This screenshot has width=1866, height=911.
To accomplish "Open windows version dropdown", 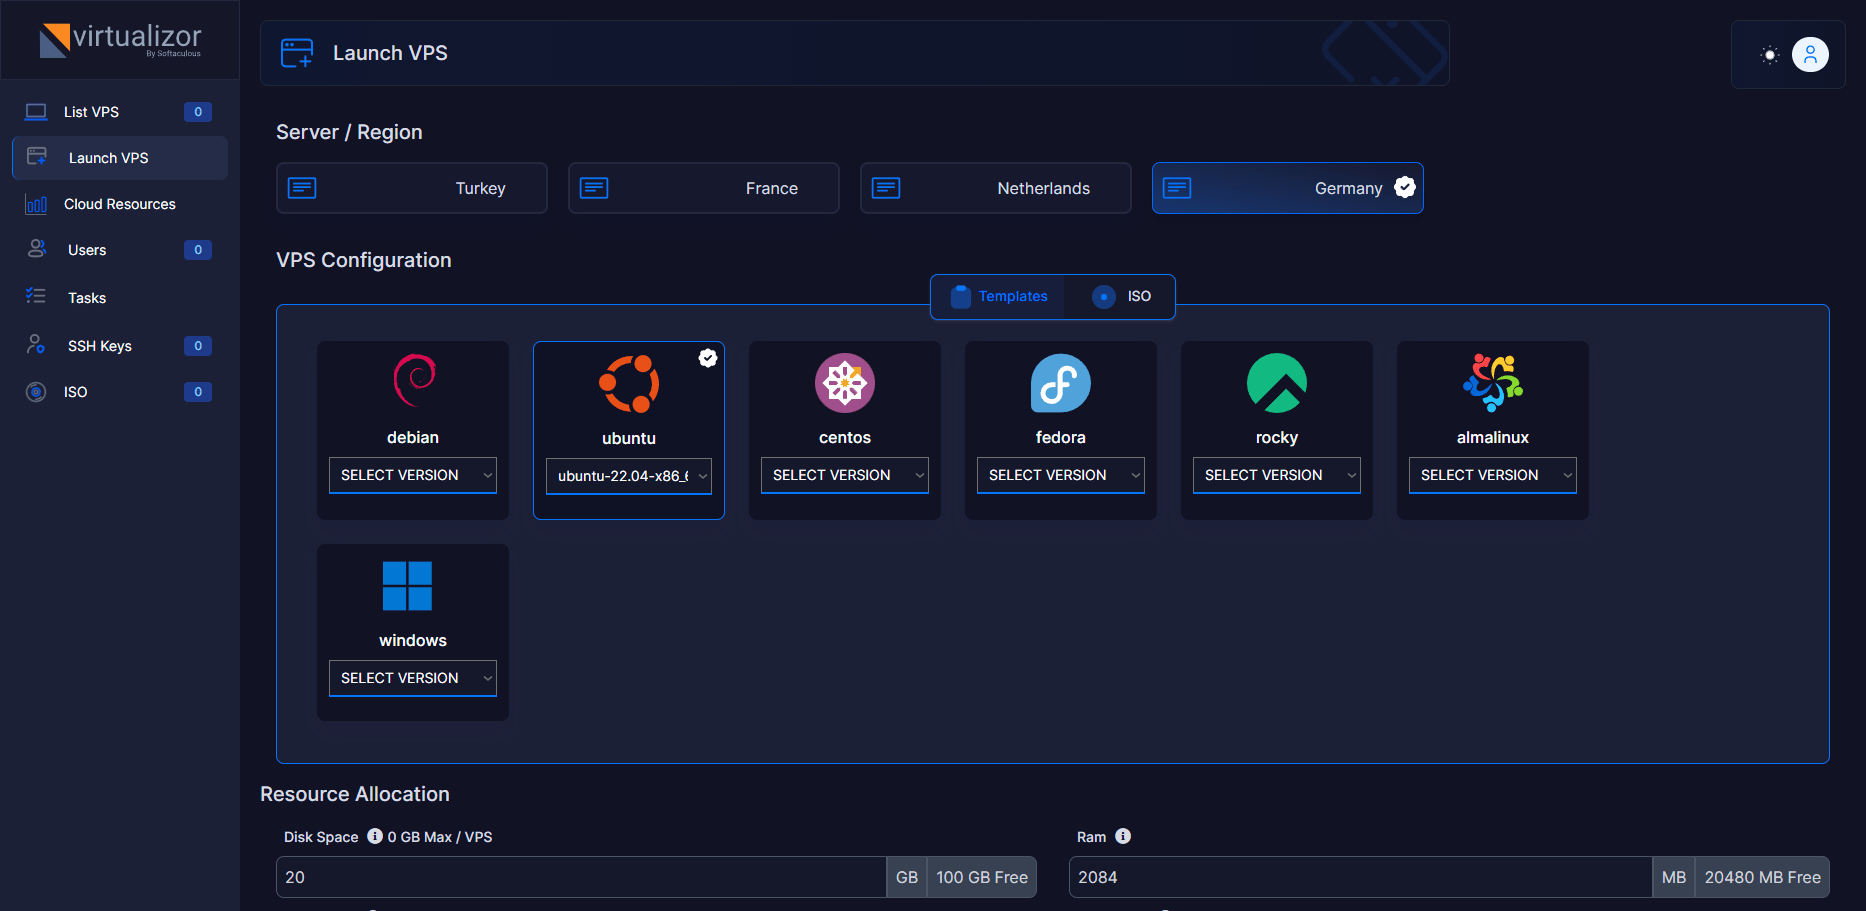I will pyautogui.click(x=413, y=678).
